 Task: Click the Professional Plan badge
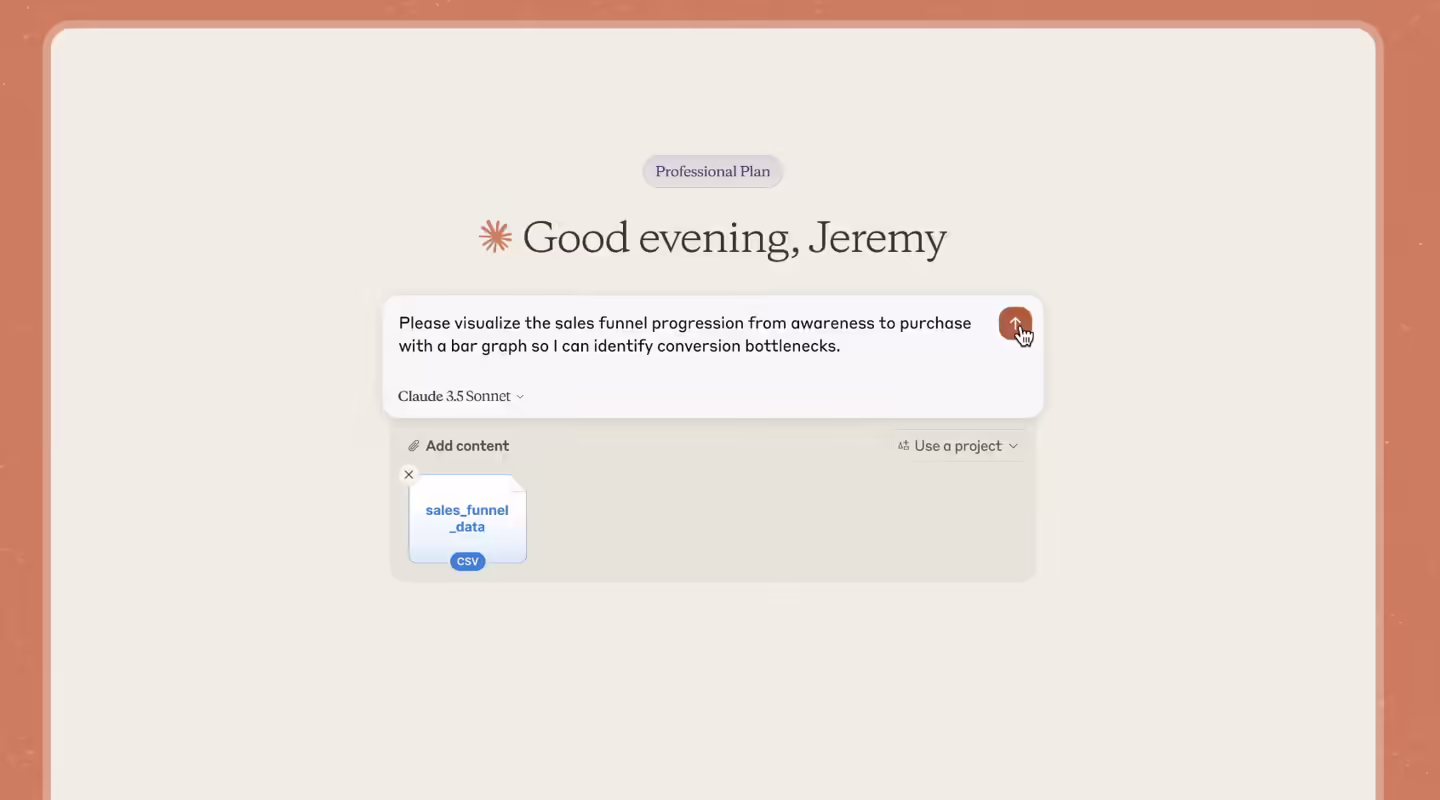click(x=713, y=171)
